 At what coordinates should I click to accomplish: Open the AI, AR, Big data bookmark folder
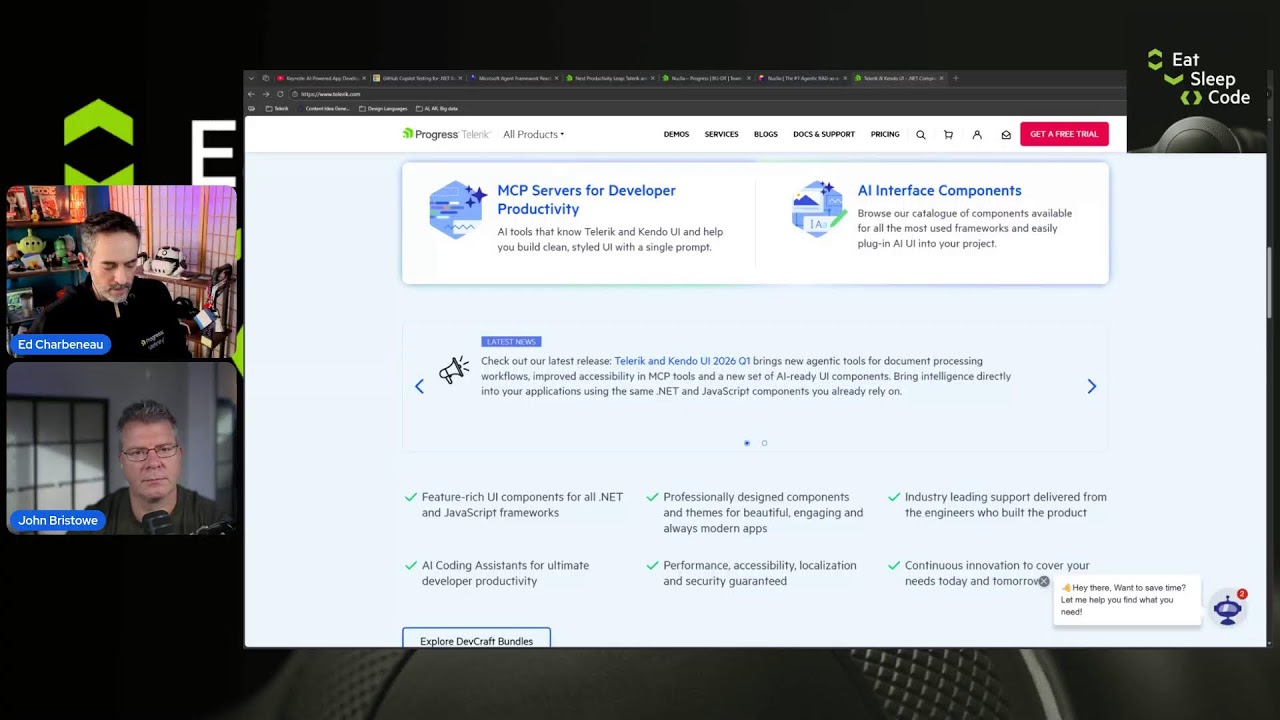436,108
